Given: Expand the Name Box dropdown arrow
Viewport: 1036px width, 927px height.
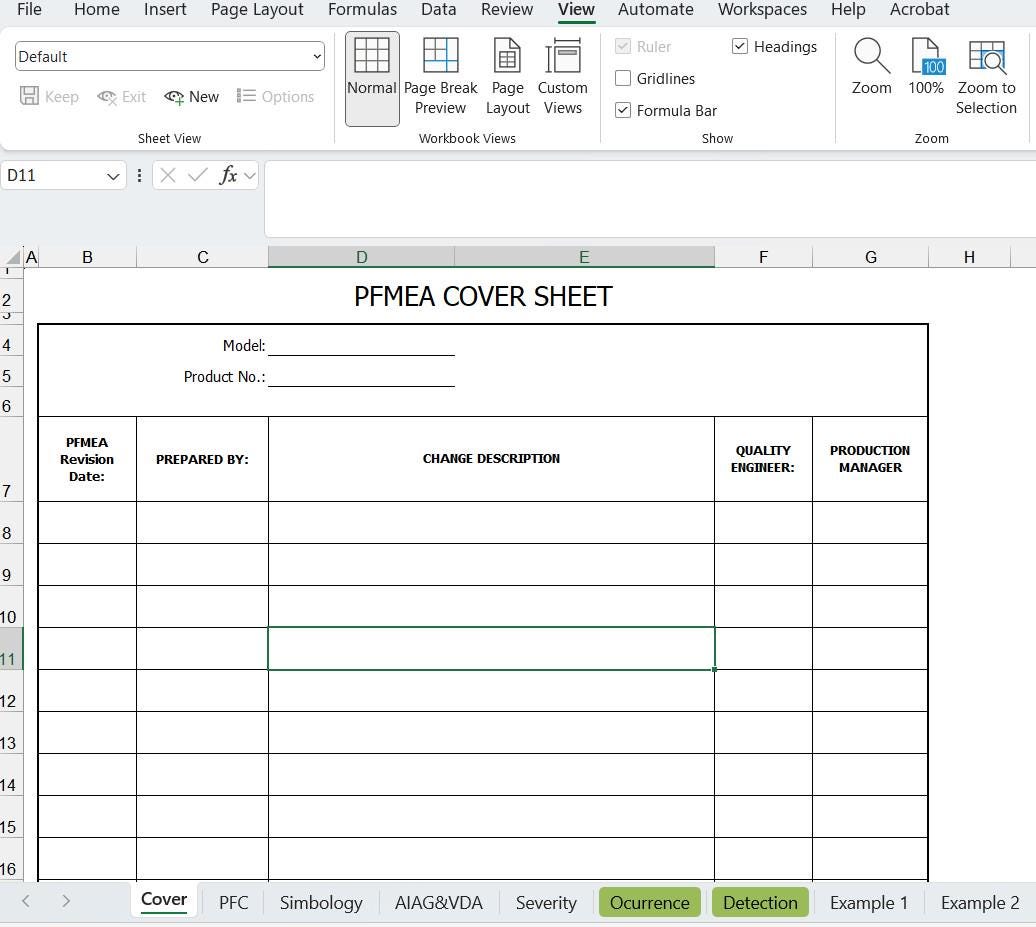Looking at the screenshot, I should [113, 176].
